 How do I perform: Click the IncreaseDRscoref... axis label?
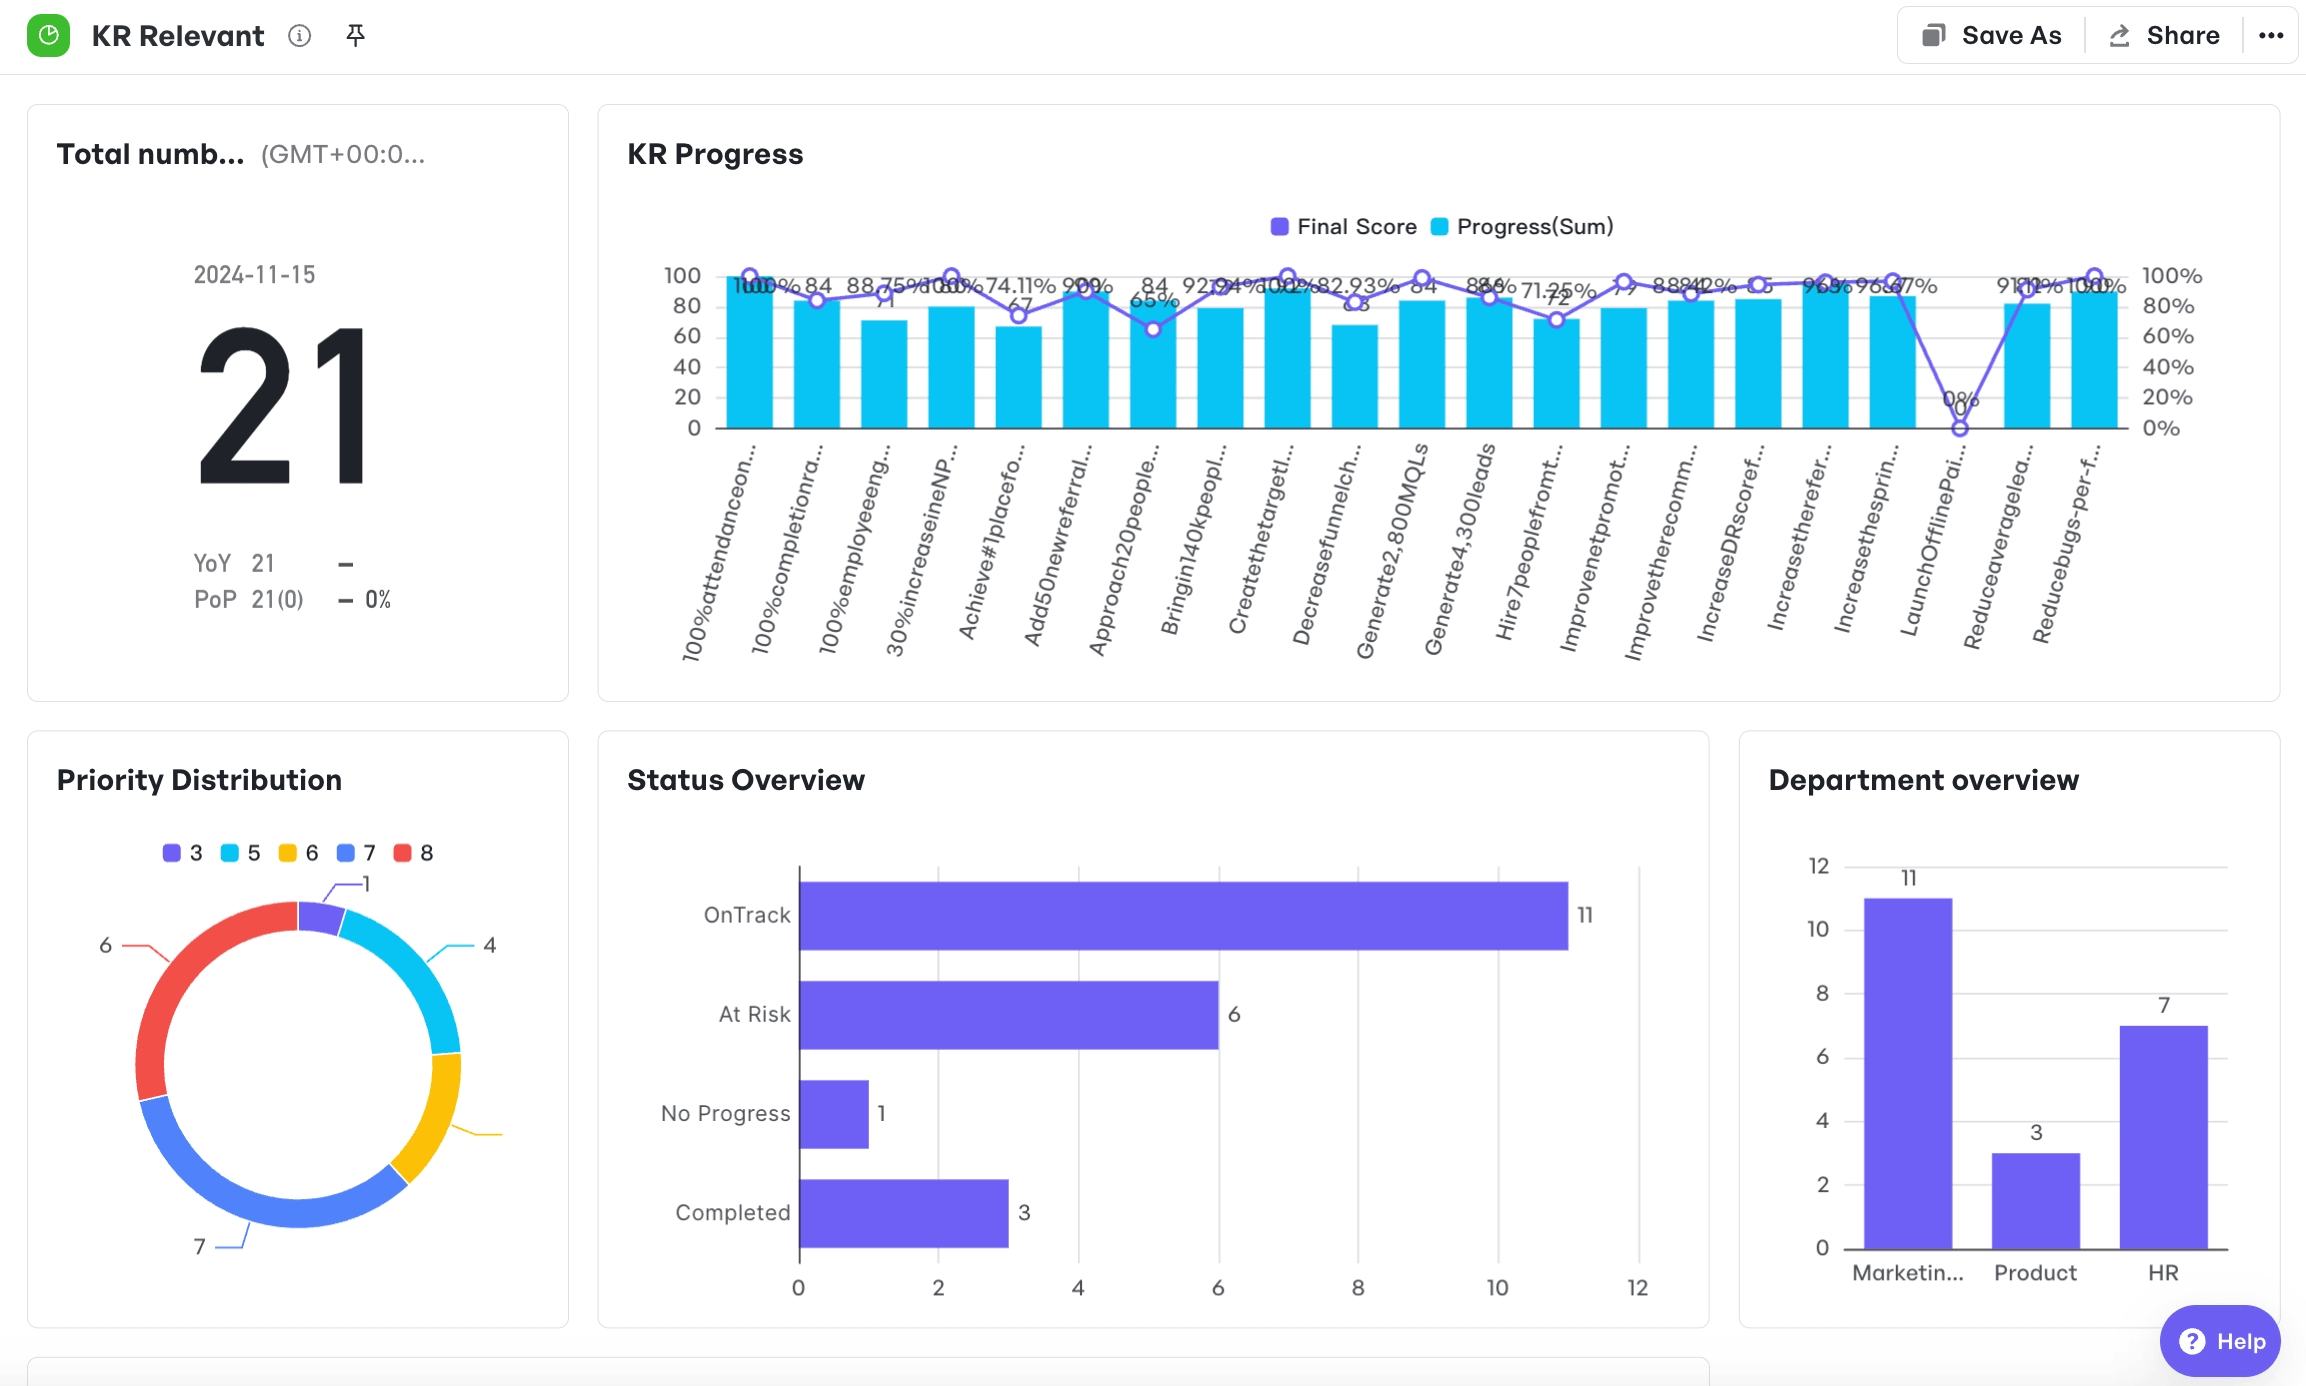pyautogui.click(x=1730, y=542)
